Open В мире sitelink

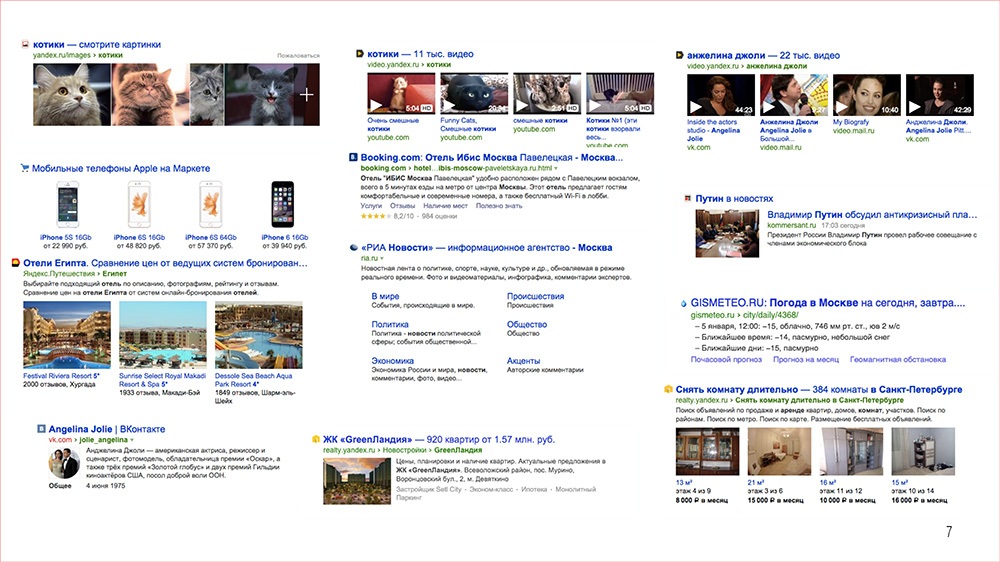[385, 296]
